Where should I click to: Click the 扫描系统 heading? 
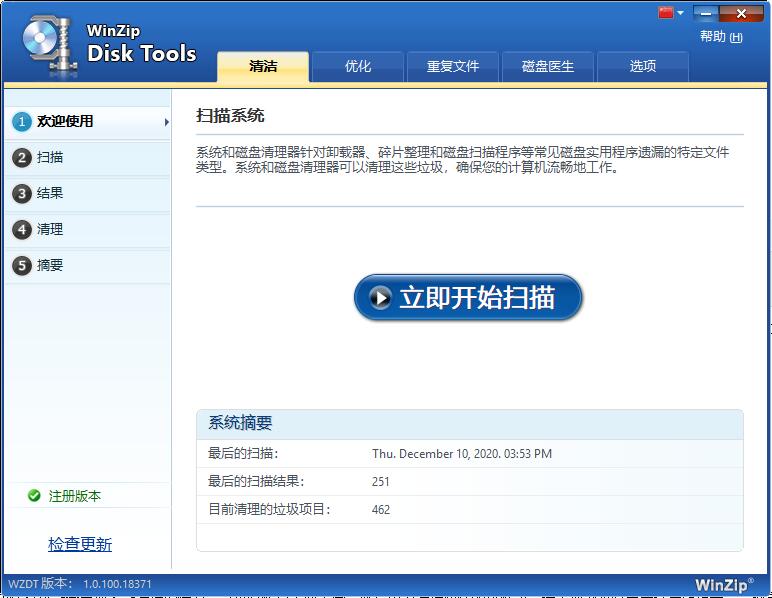pyautogui.click(x=230, y=116)
